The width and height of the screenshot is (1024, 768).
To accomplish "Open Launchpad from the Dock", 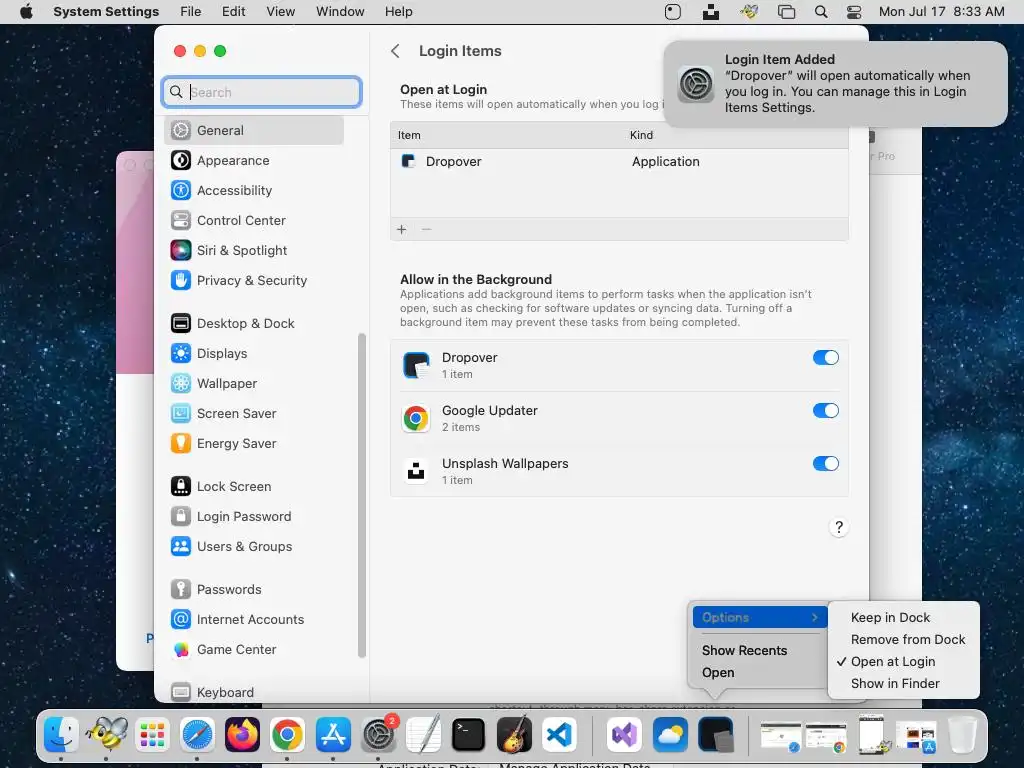I will tap(152, 735).
